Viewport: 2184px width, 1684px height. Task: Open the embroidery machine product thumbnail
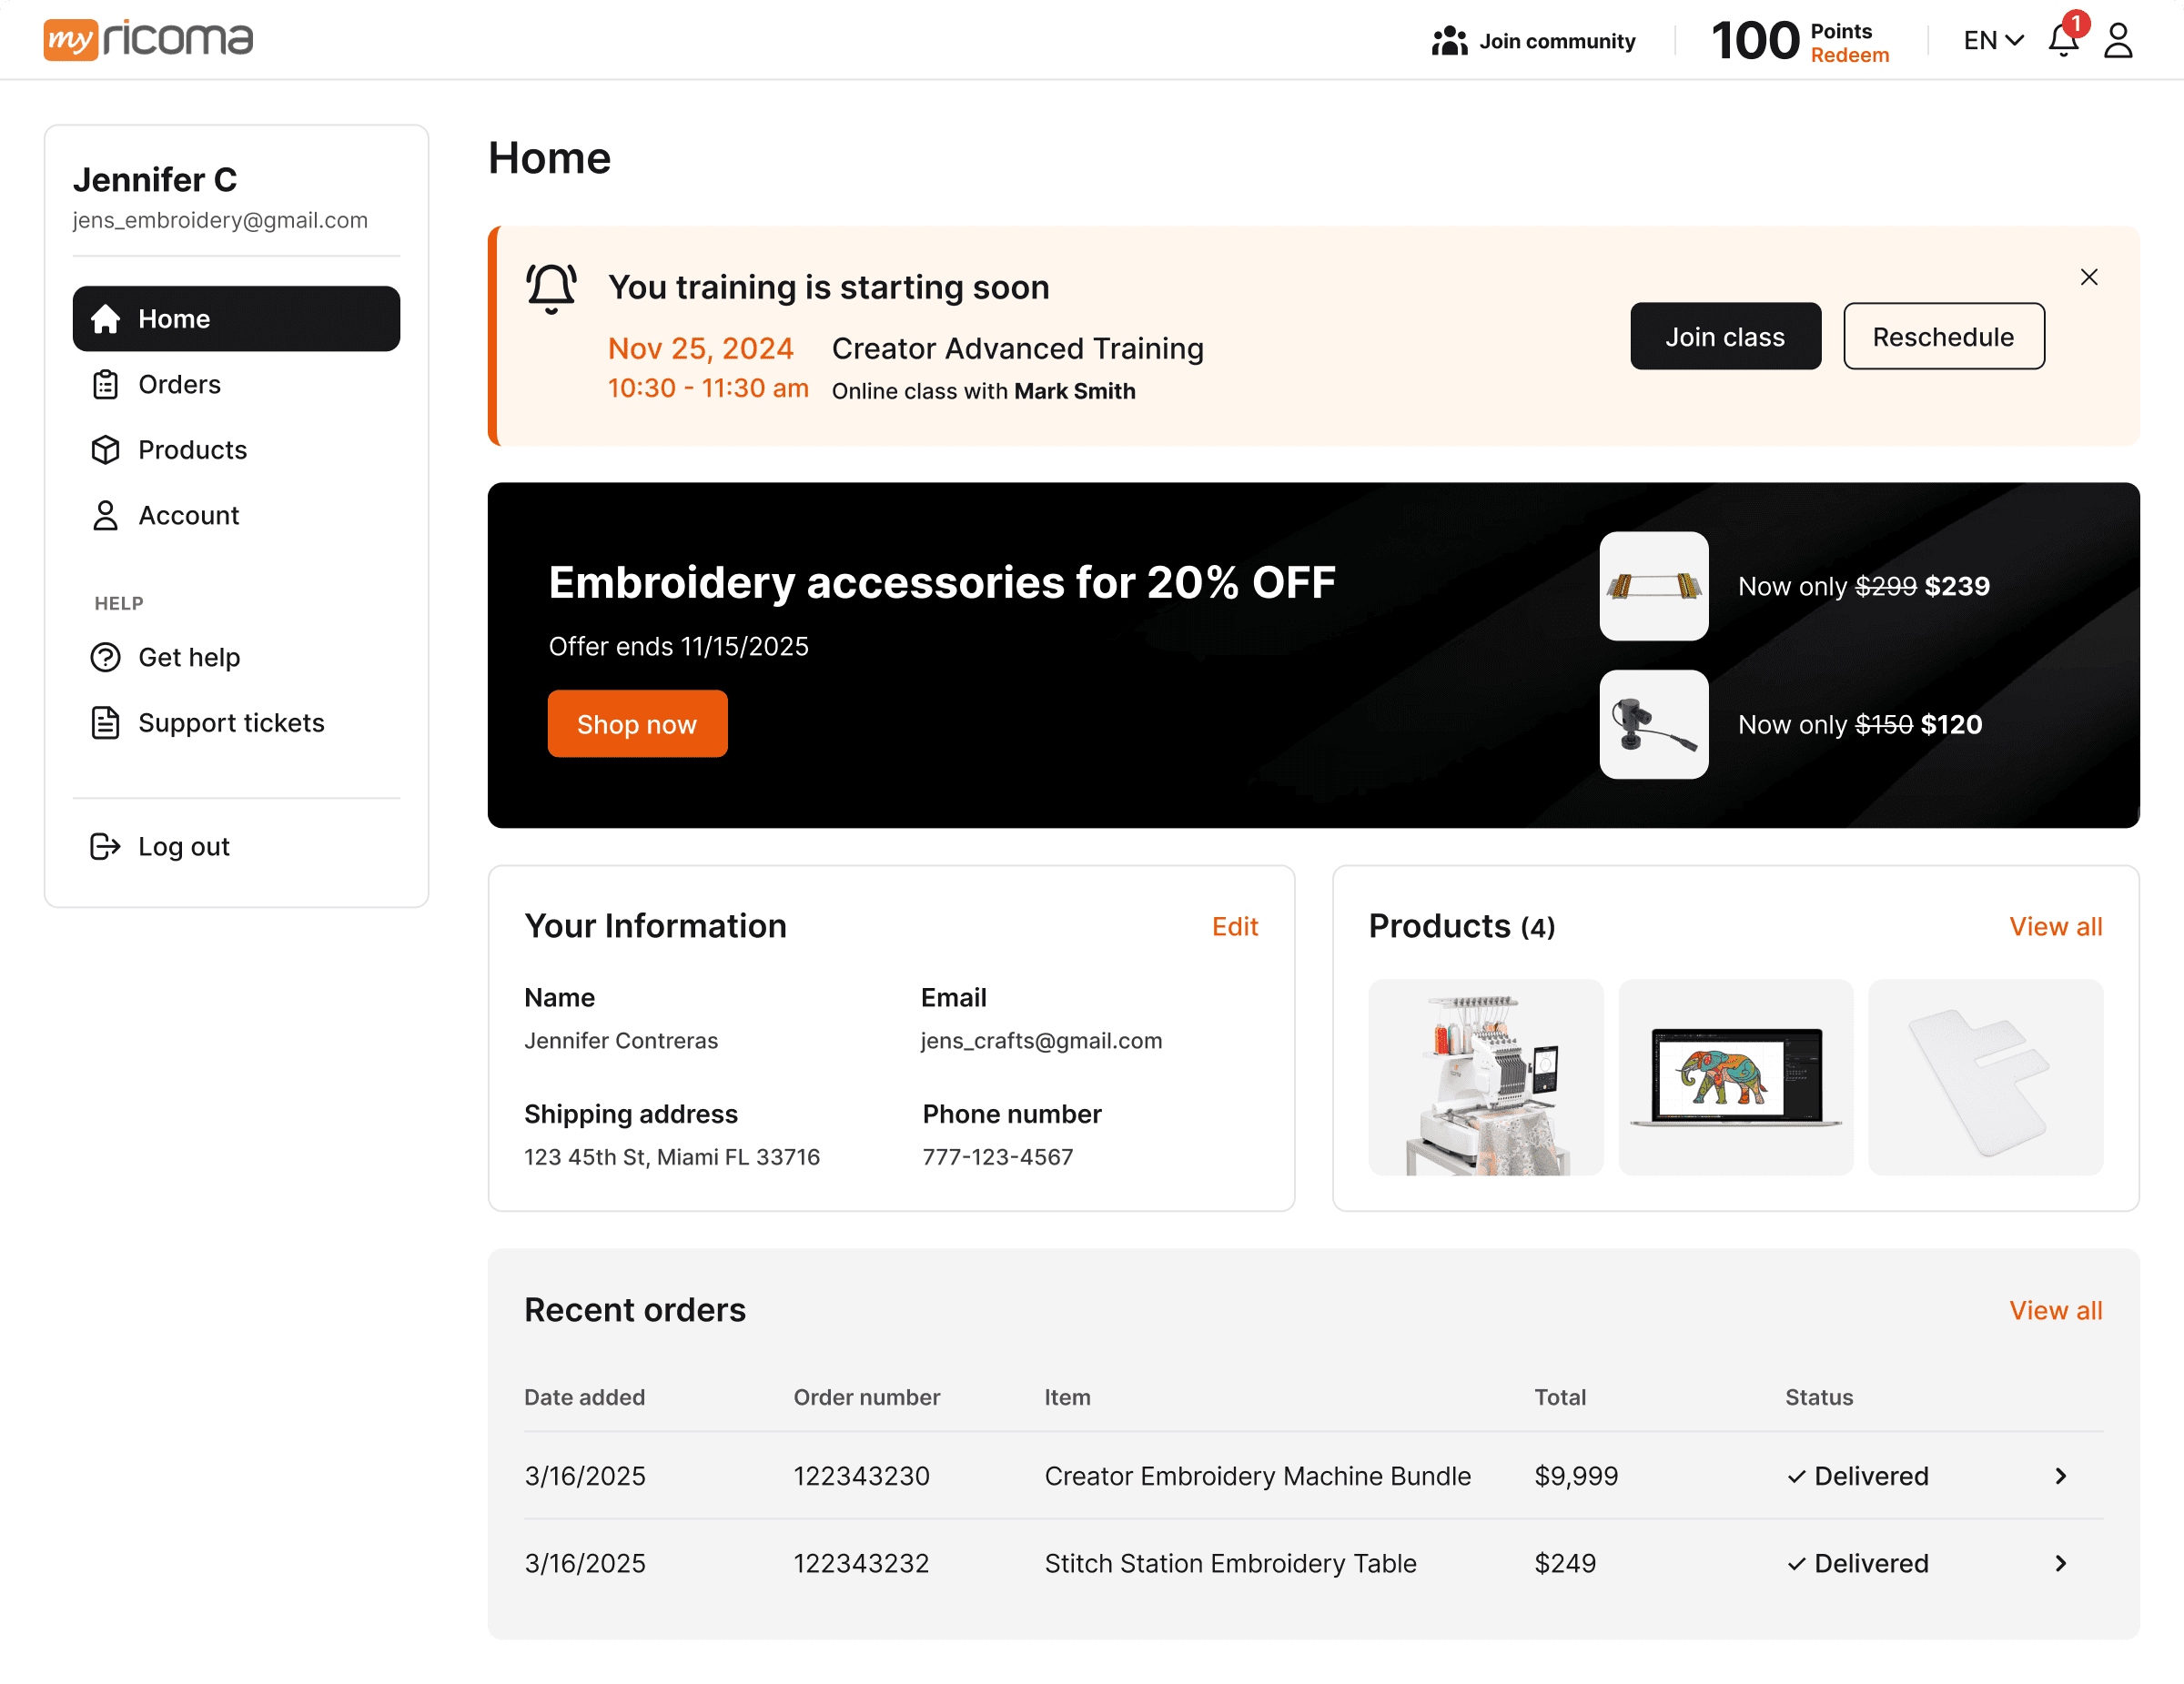click(1486, 1077)
